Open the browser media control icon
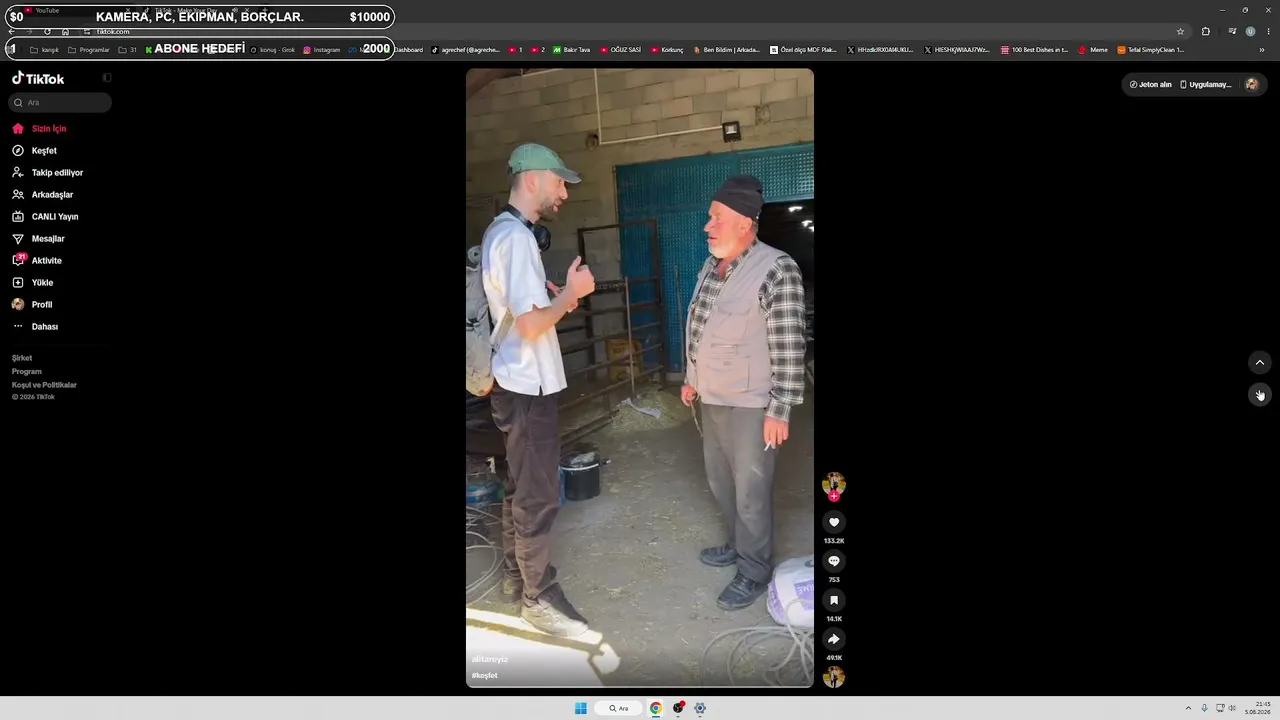The width and height of the screenshot is (1280, 720). (1232, 31)
